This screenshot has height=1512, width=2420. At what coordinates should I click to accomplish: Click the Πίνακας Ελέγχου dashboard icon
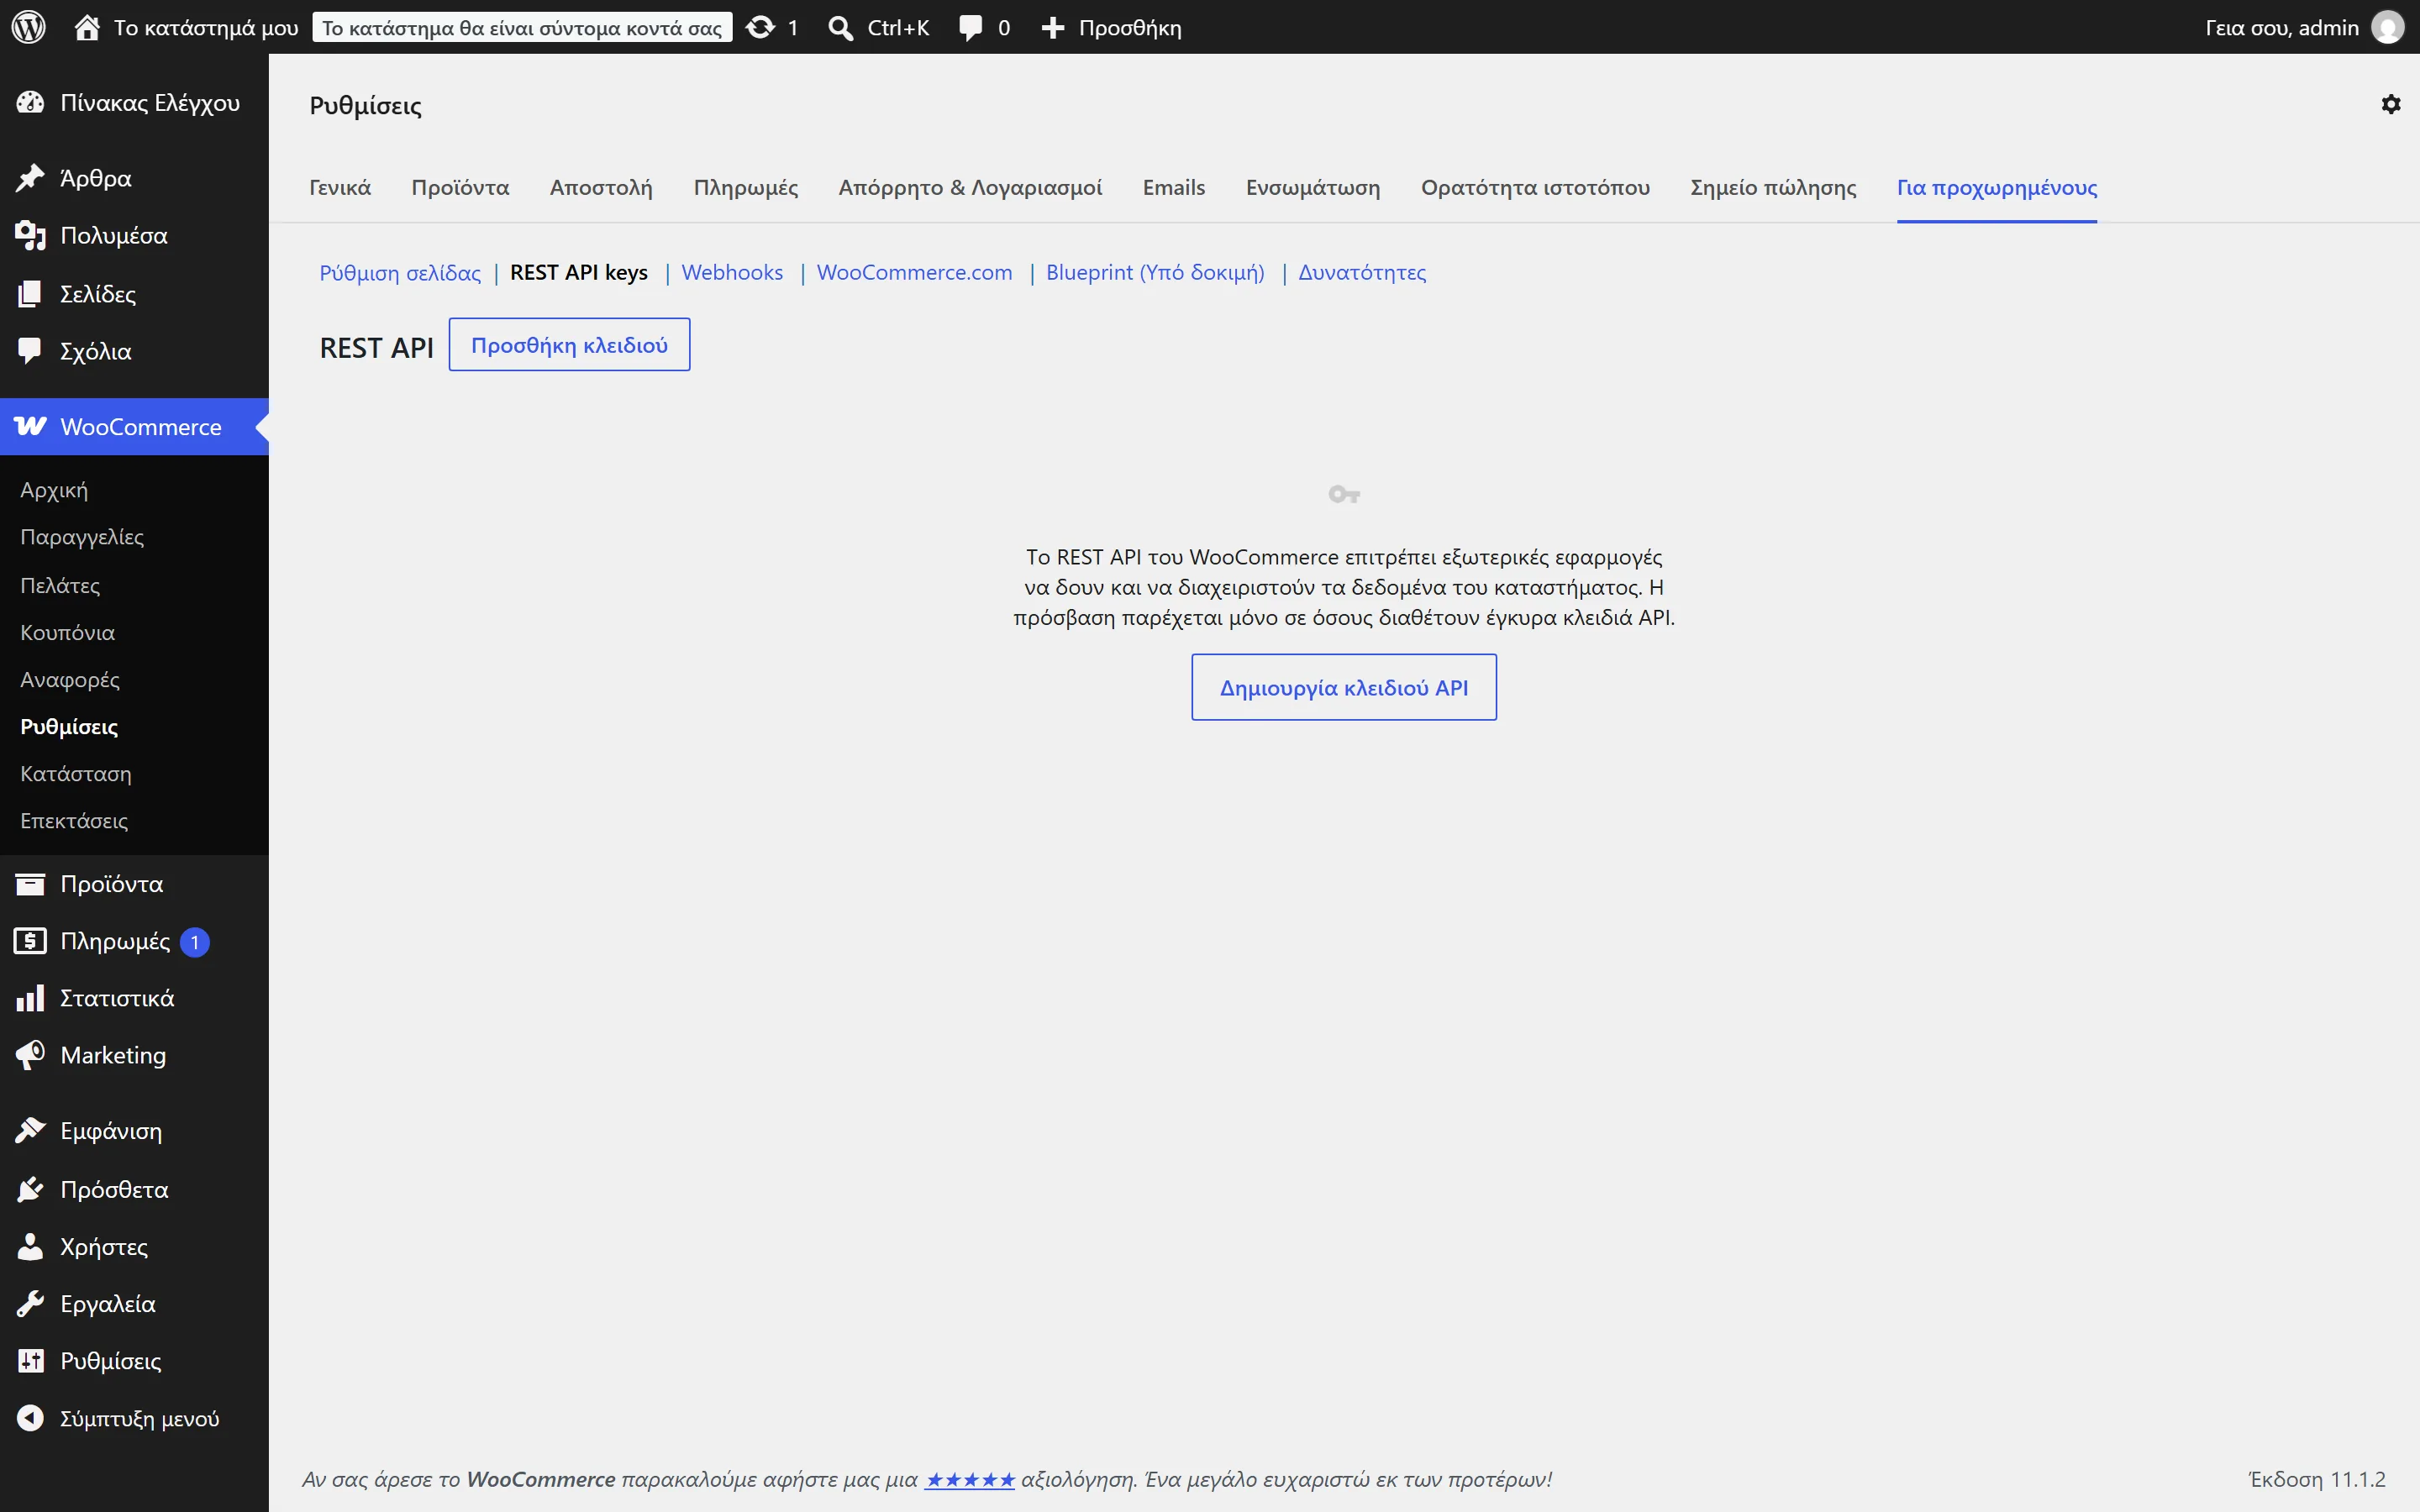(x=30, y=102)
